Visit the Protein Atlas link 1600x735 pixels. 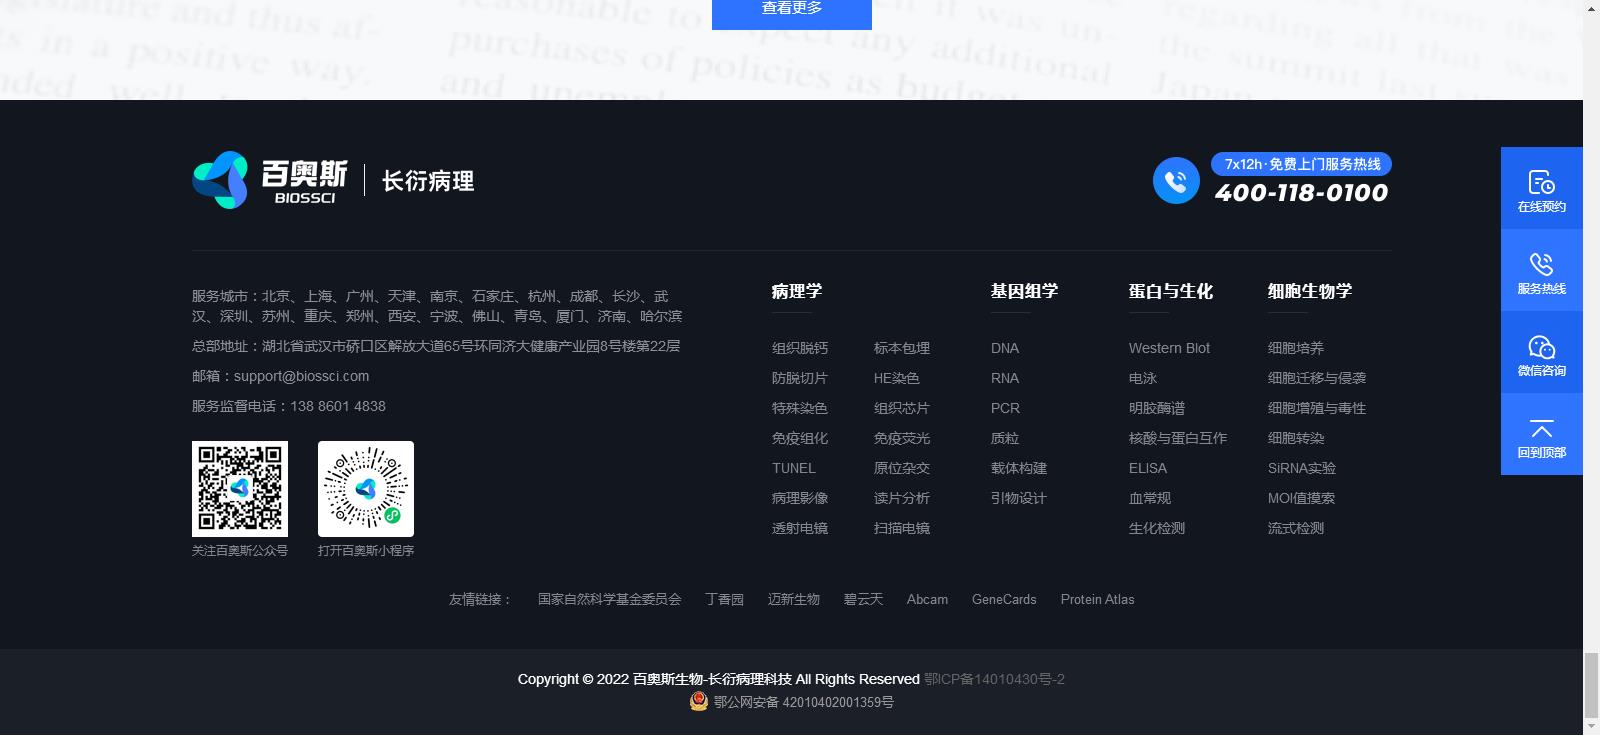point(1097,599)
